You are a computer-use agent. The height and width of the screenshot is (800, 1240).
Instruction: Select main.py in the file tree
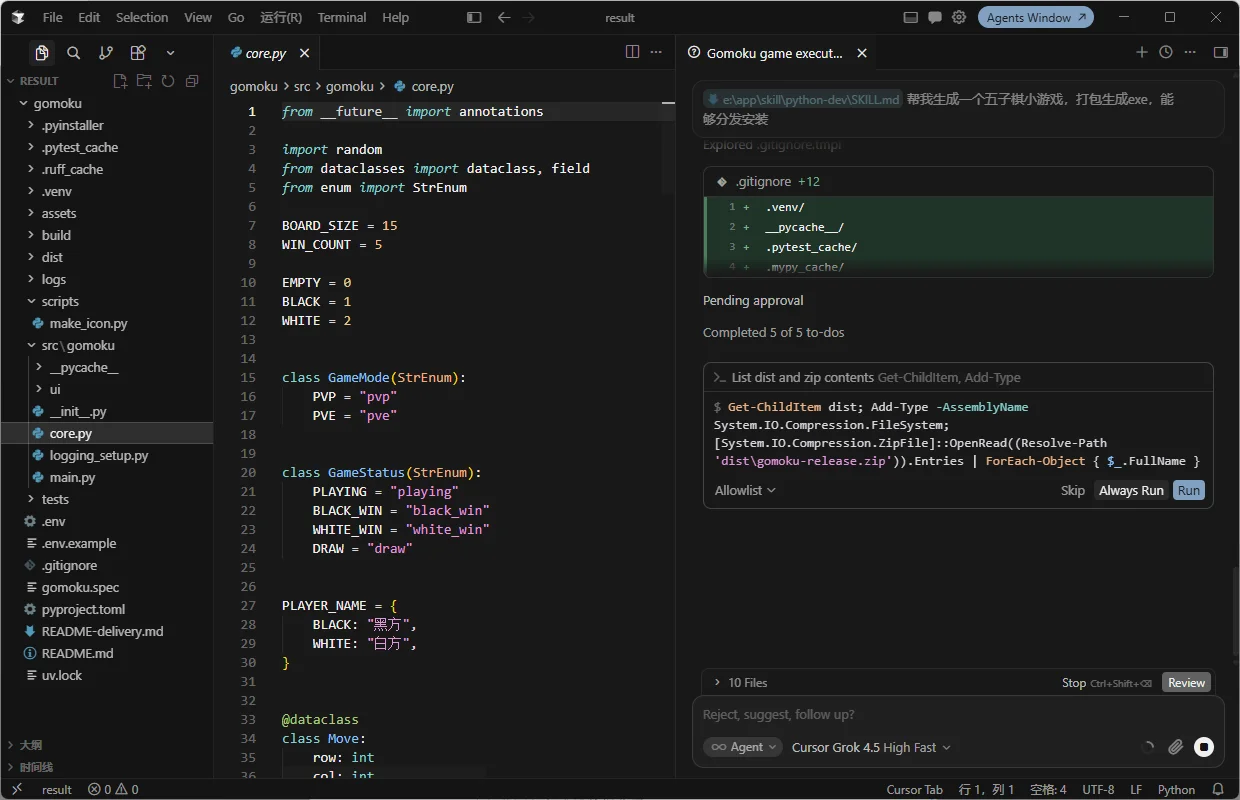click(x=106, y=477)
